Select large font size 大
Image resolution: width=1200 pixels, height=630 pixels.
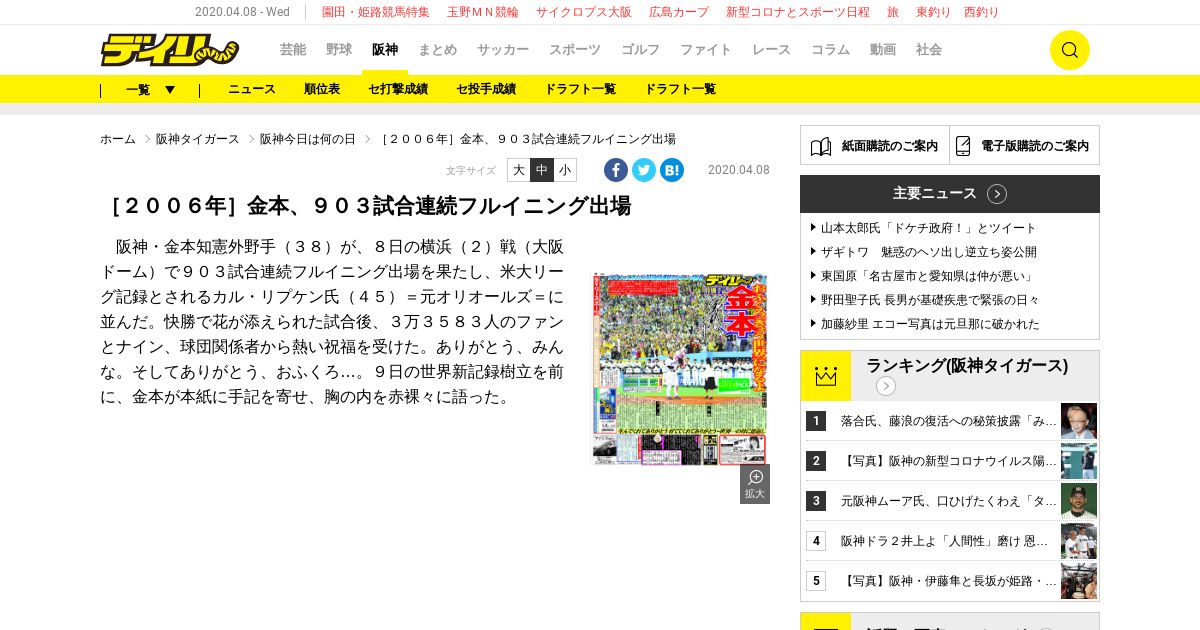518,170
